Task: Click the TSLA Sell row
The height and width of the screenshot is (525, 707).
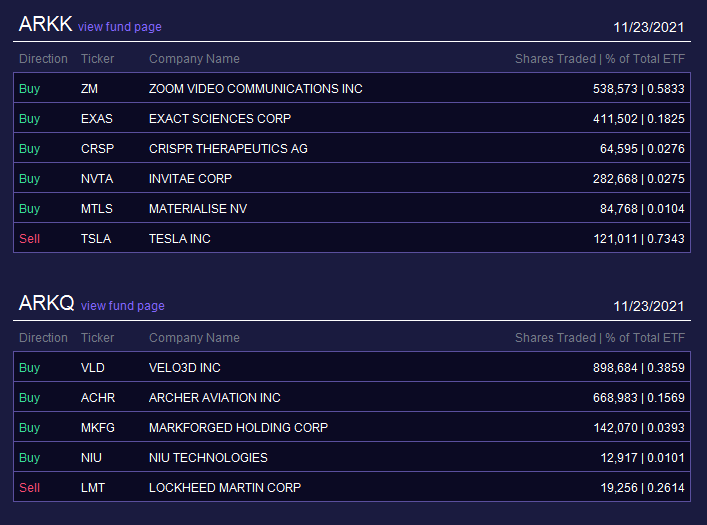Action: [352, 238]
